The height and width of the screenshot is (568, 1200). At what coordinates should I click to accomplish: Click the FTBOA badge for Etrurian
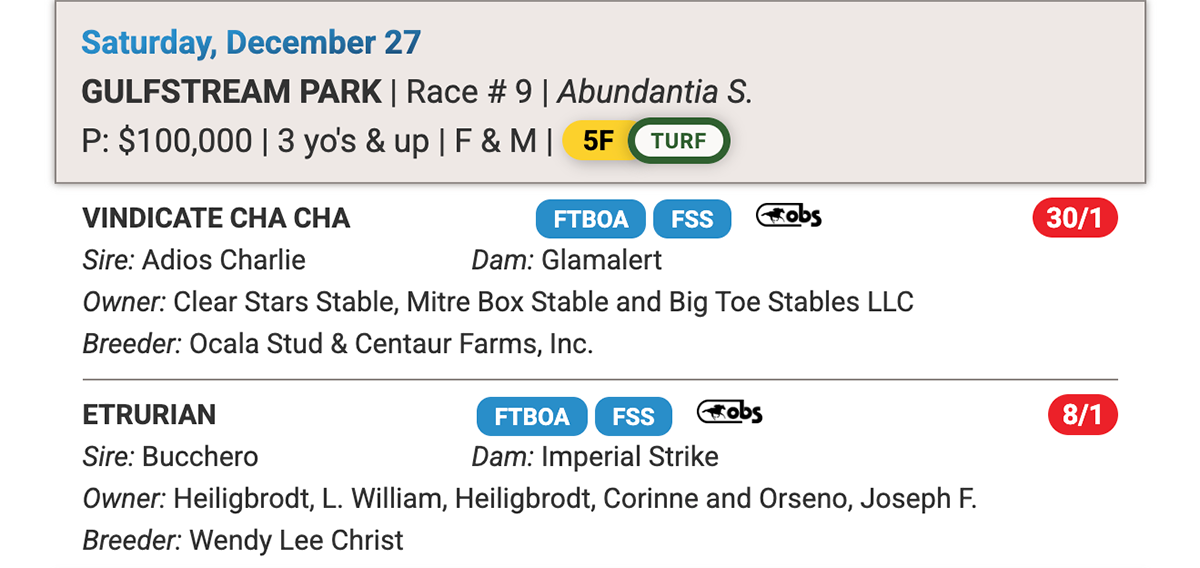point(531,416)
